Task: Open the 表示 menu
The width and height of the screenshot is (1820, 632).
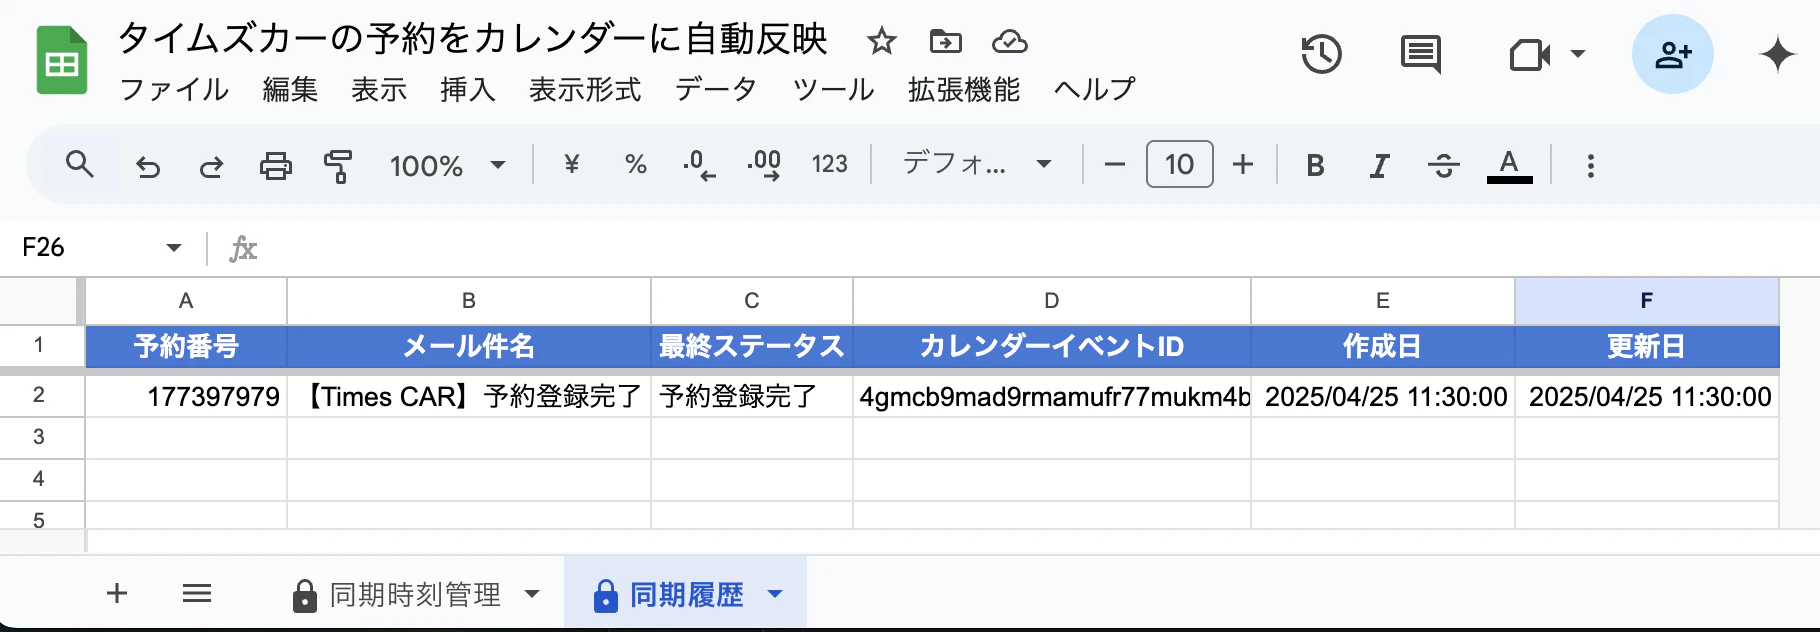Action: pos(379,89)
